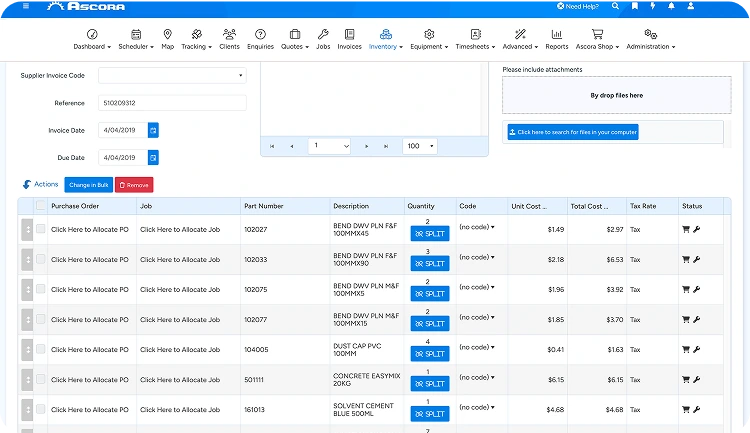Open the Ascora Shop menu
750x433 pixels.
tap(597, 39)
